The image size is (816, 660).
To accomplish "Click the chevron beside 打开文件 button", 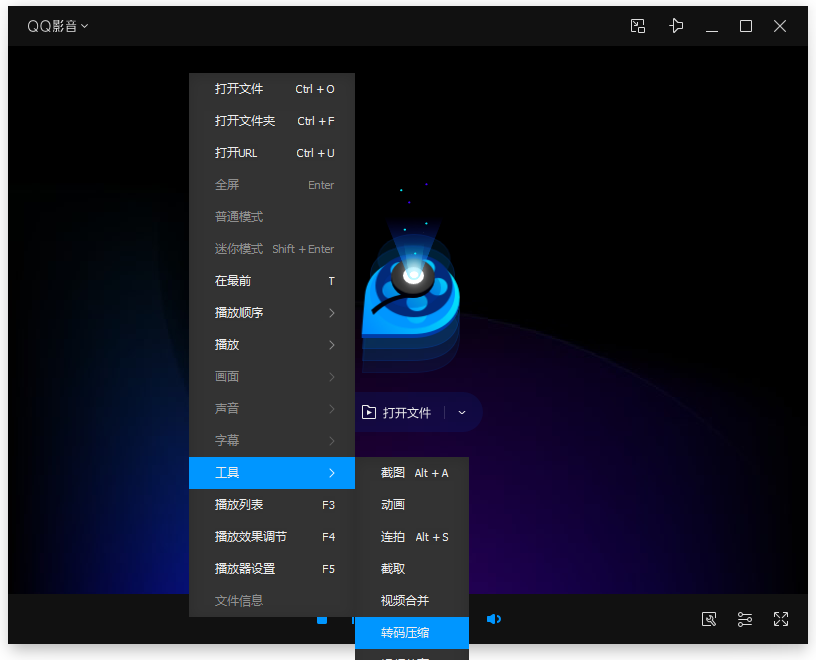I will (x=461, y=411).
